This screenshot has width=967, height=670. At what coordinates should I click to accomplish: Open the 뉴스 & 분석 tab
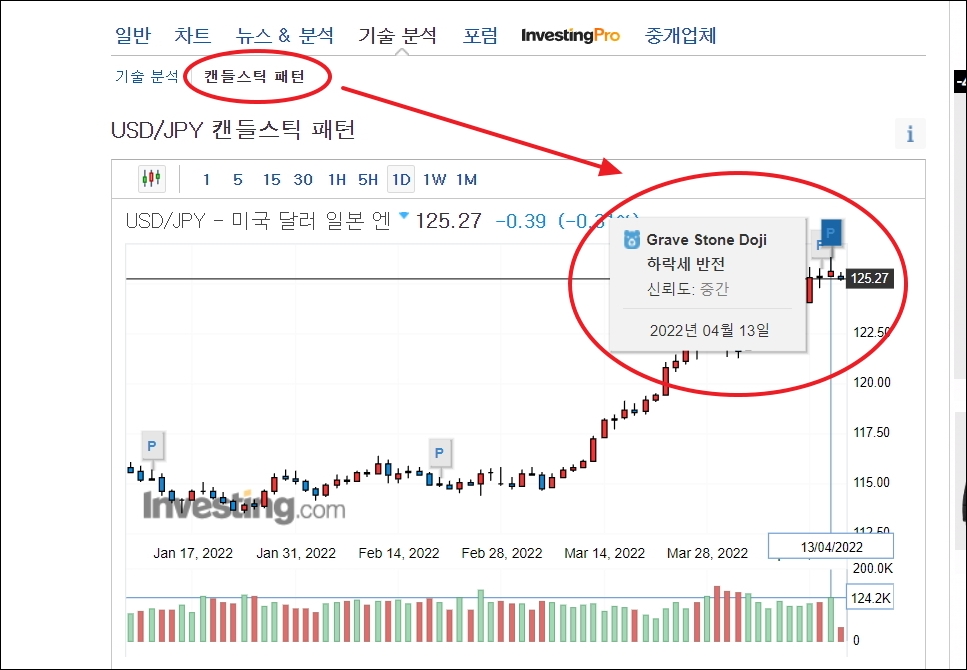click(x=284, y=35)
